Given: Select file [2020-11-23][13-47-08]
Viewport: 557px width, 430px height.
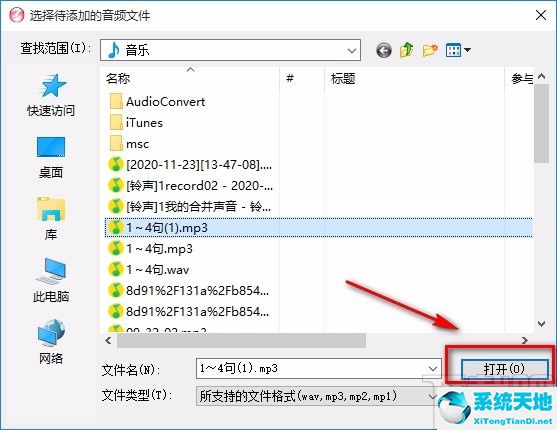Looking at the screenshot, I should (190, 165).
